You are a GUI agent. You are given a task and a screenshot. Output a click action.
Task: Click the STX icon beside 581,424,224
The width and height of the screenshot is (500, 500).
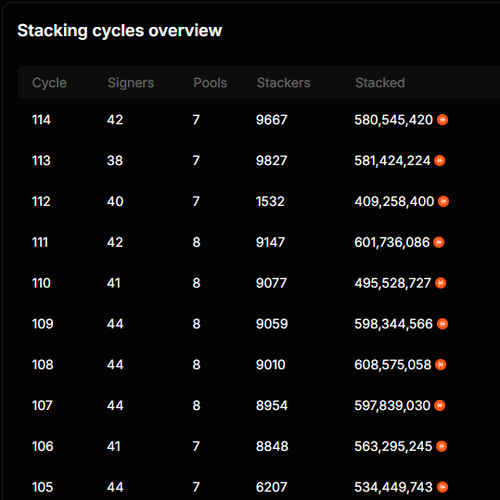(x=440, y=161)
